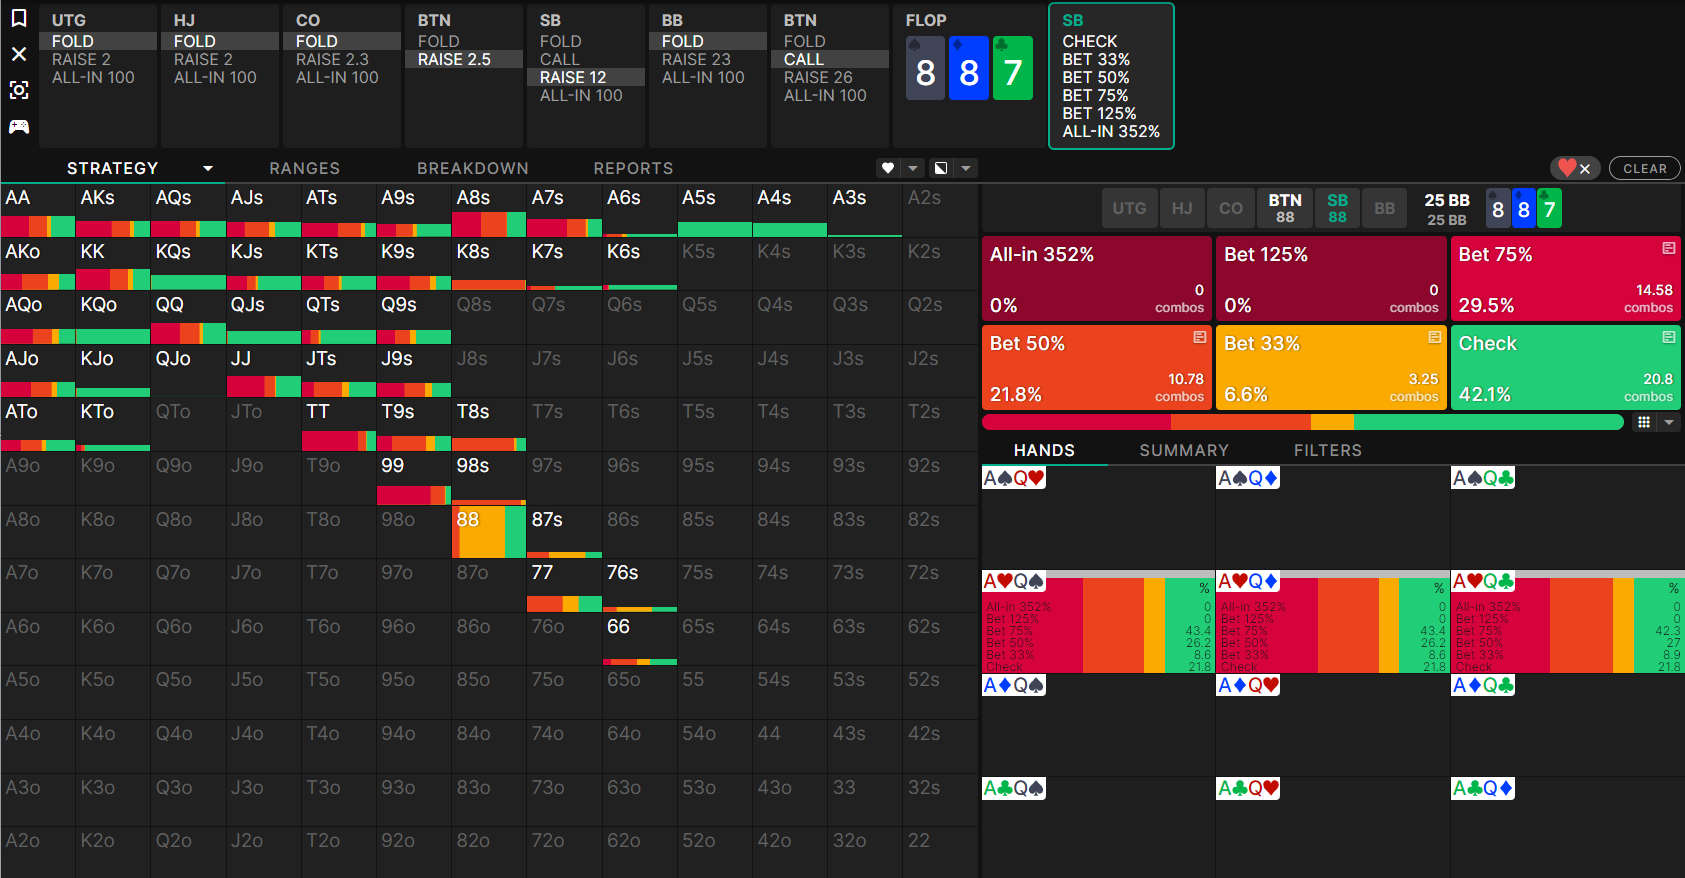The image size is (1685, 878).
Task: Open the FILTERS tab
Action: (x=1328, y=450)
